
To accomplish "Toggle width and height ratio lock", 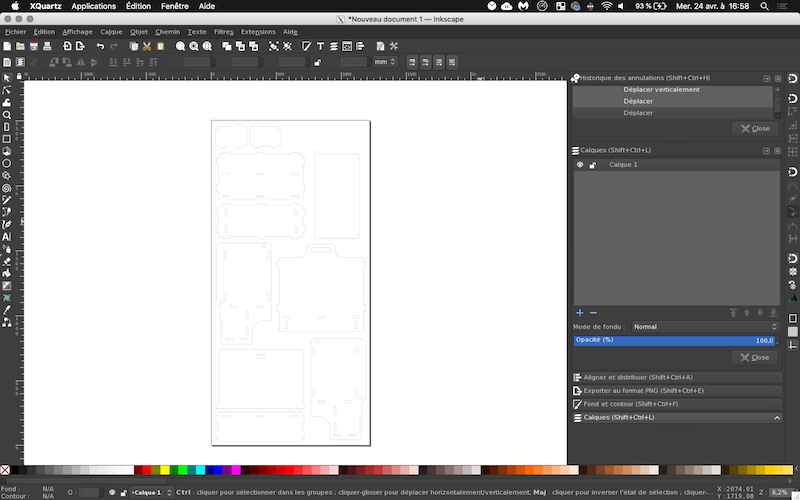I will pyautogui.click(x=317, y=62).
